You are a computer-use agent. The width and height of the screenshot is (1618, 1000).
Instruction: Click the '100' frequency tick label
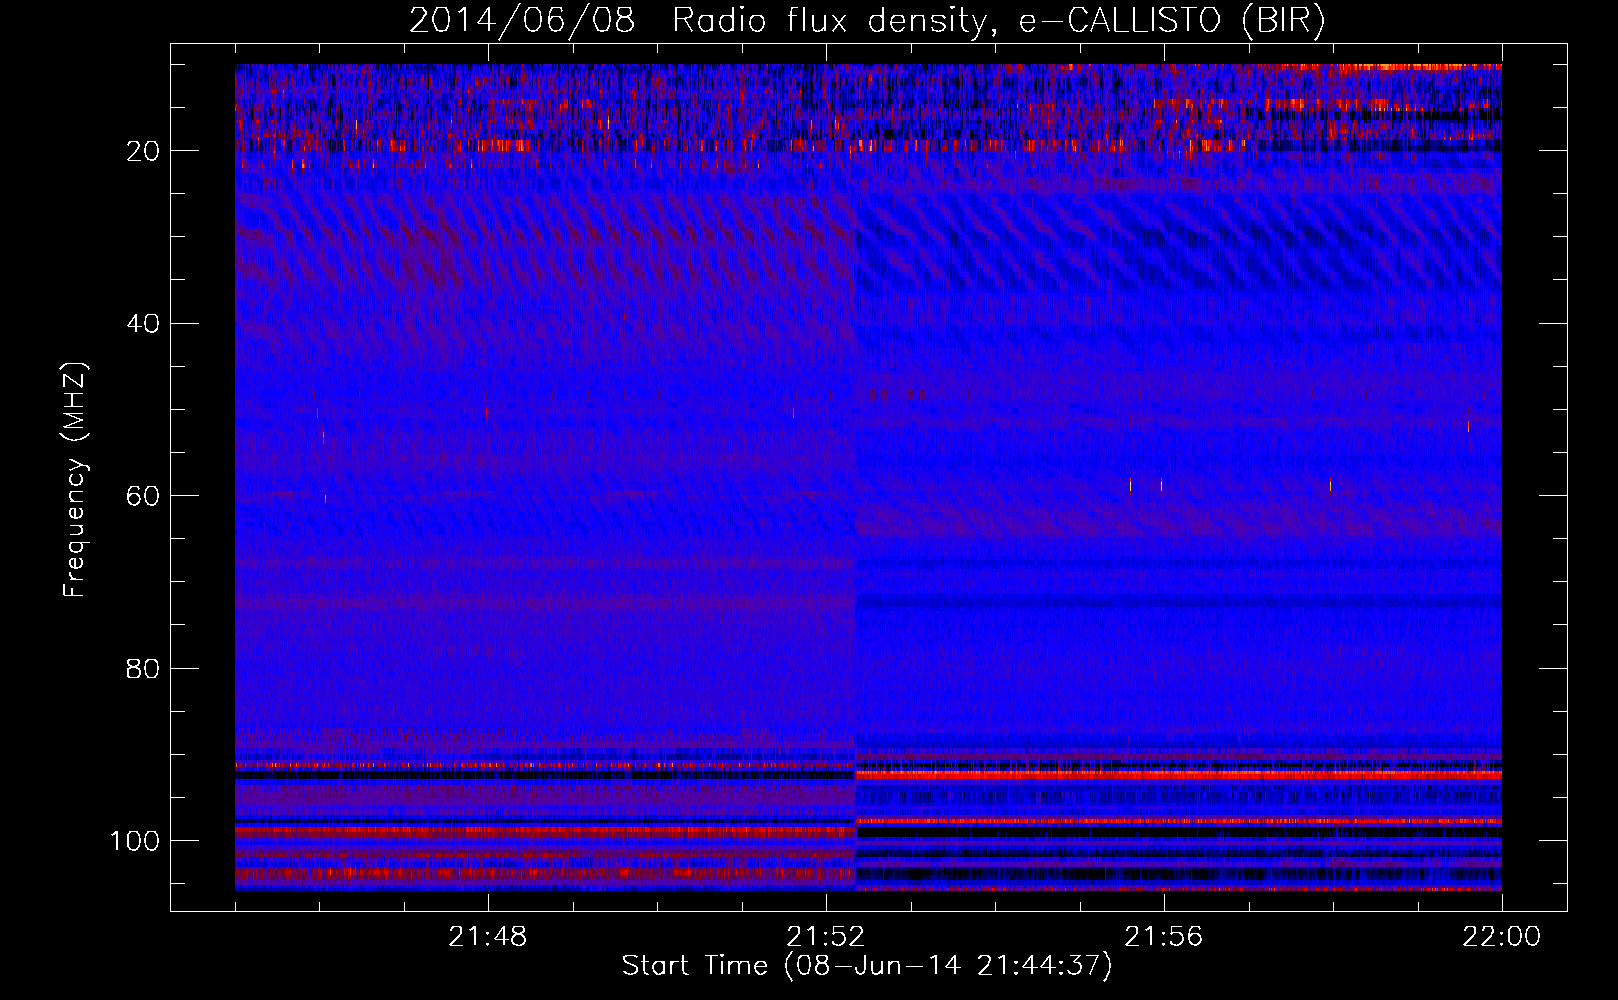[134, 841]
